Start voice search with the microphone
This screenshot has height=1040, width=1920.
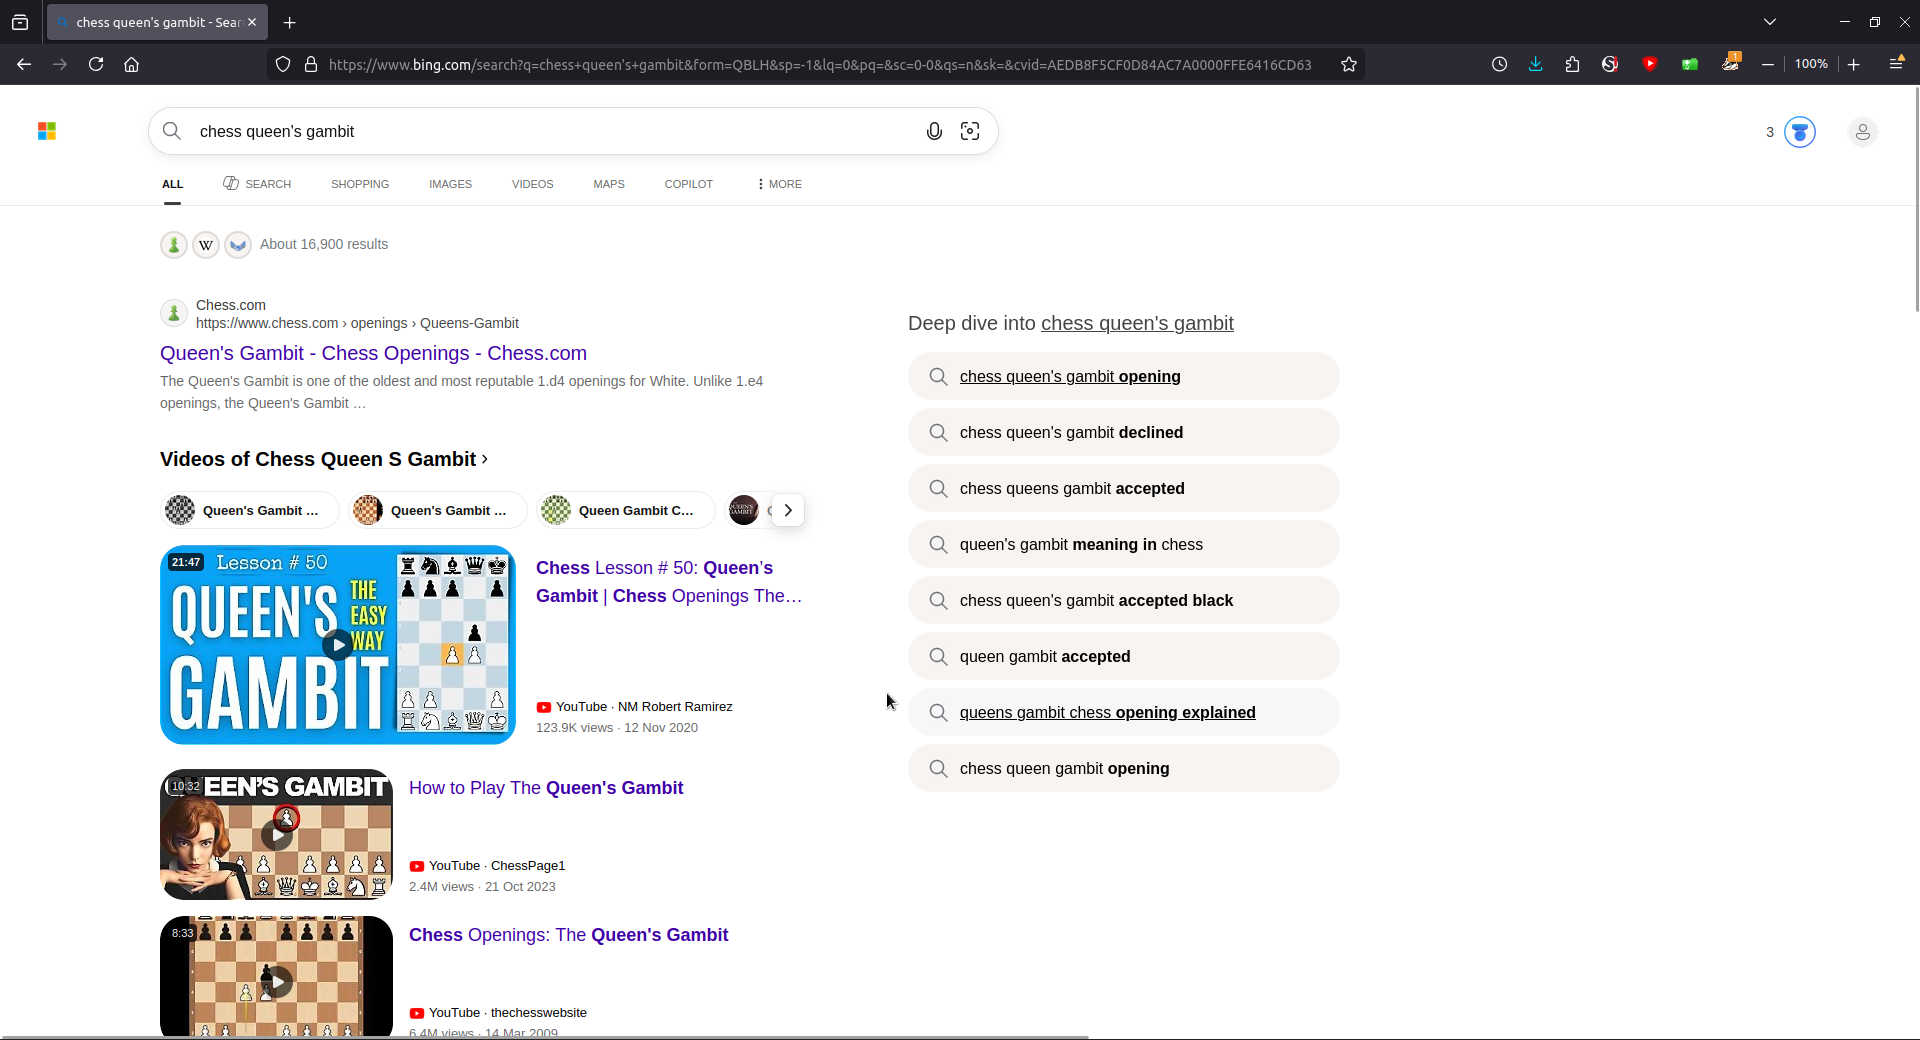(934, 131)
